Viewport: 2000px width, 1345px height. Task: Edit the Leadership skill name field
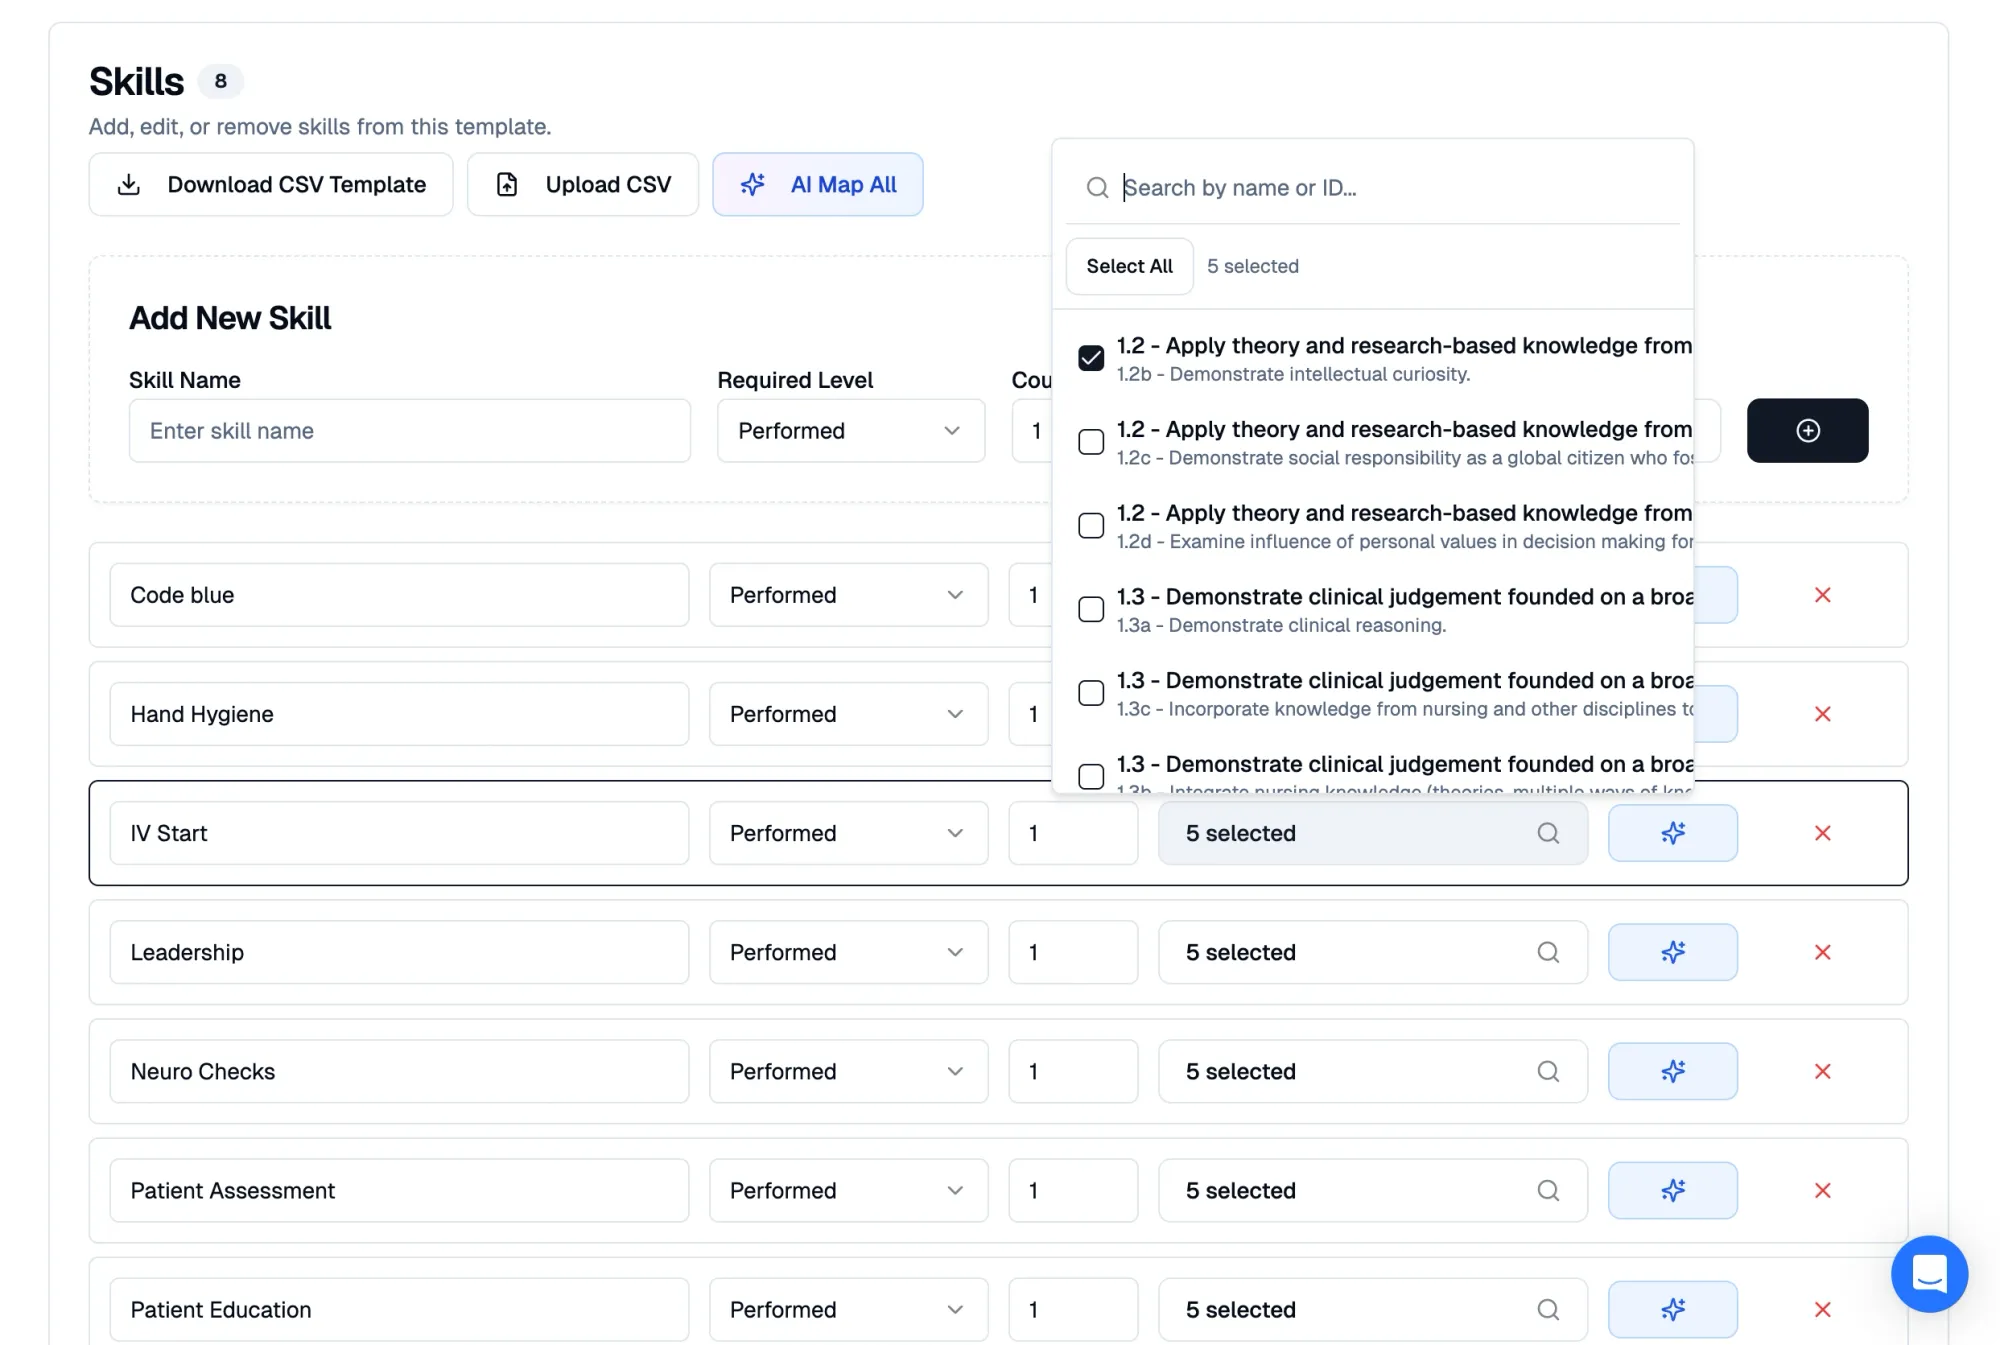[399, 952]
